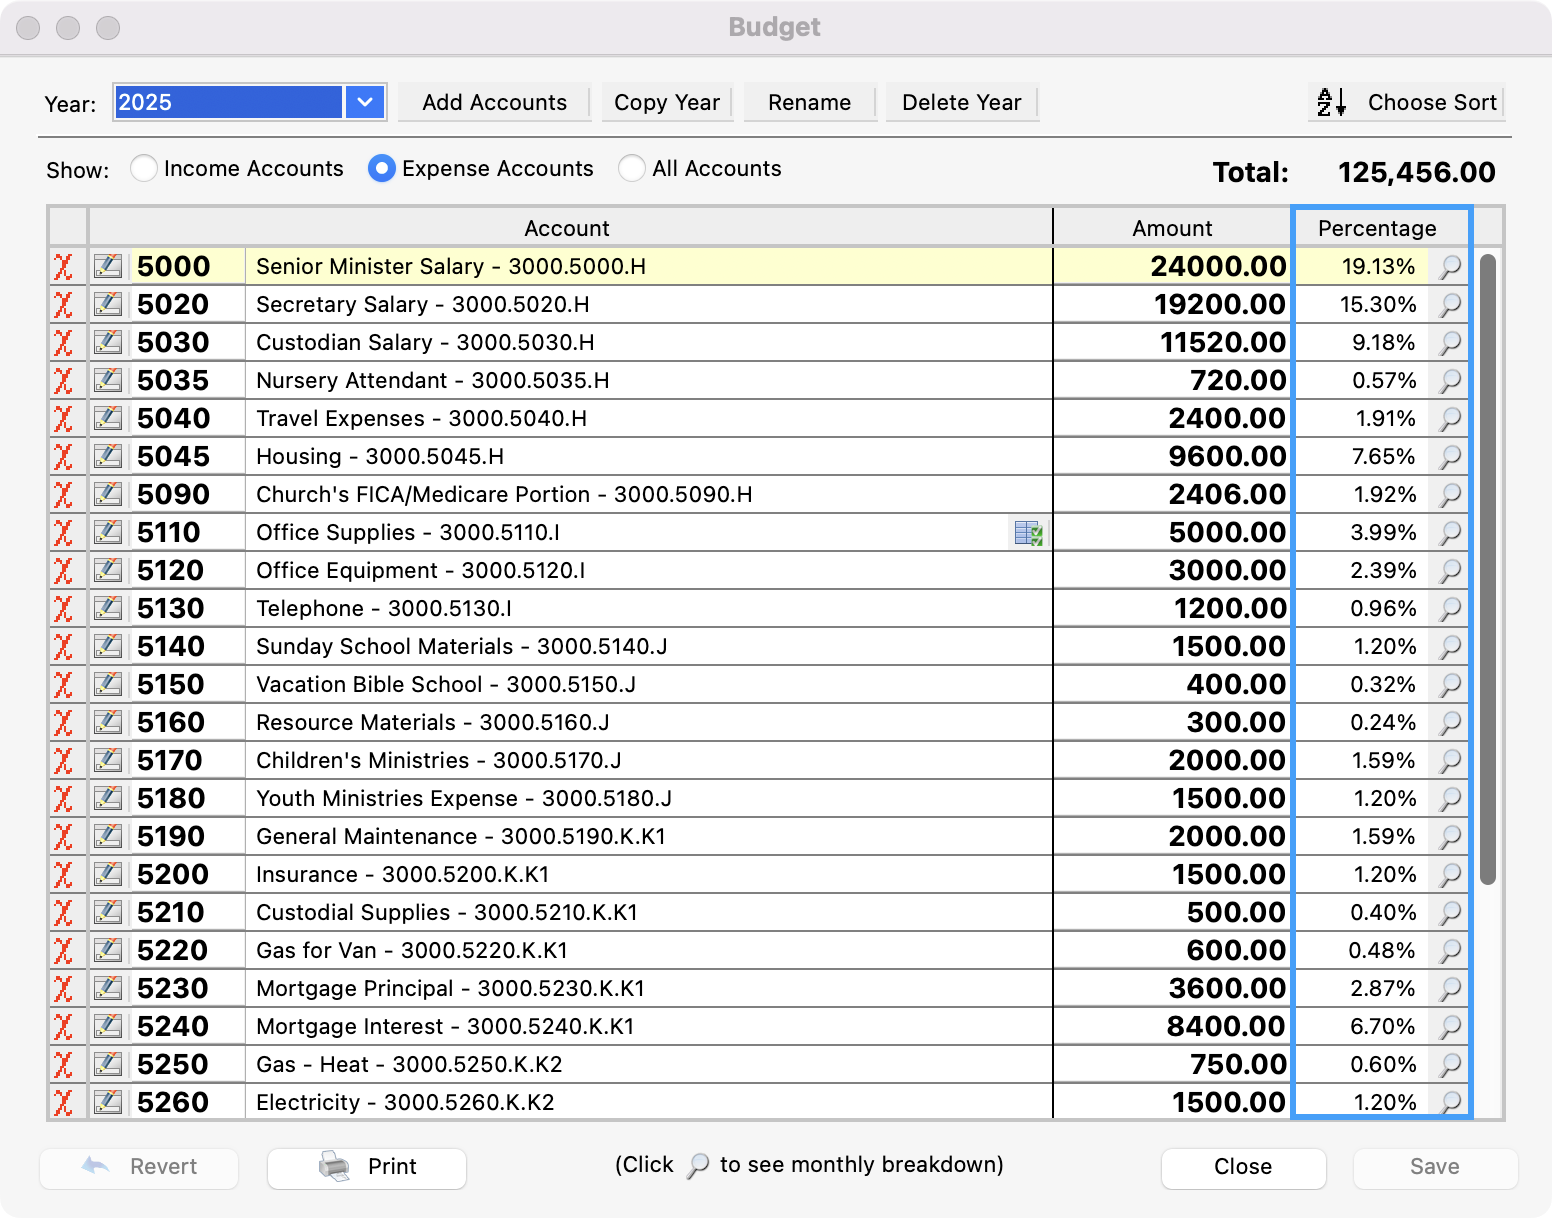This screenshot has width=1552, height=1218.
Task: Choose the Expense Accounts option
Action: tap(381, 169)
